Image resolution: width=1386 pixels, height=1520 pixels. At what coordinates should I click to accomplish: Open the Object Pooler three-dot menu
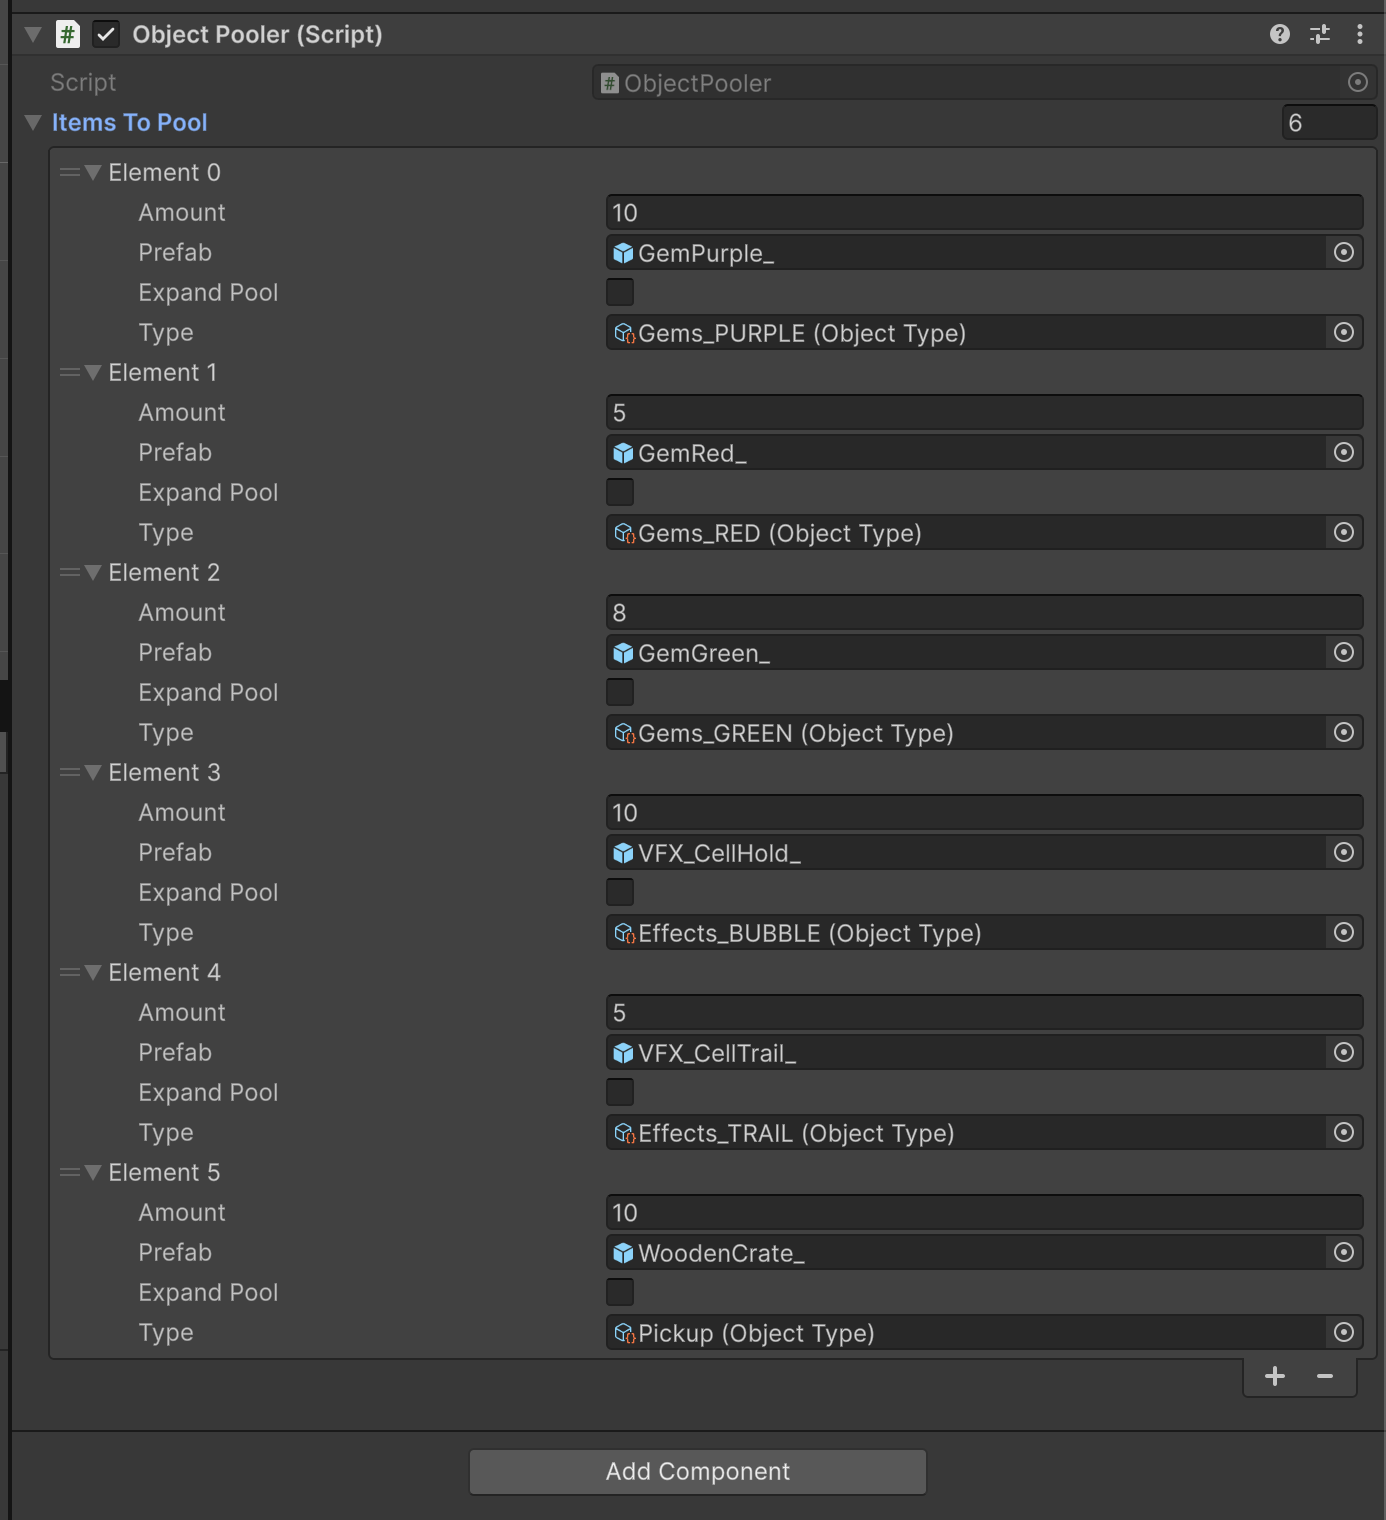[x=1359, y=35]
